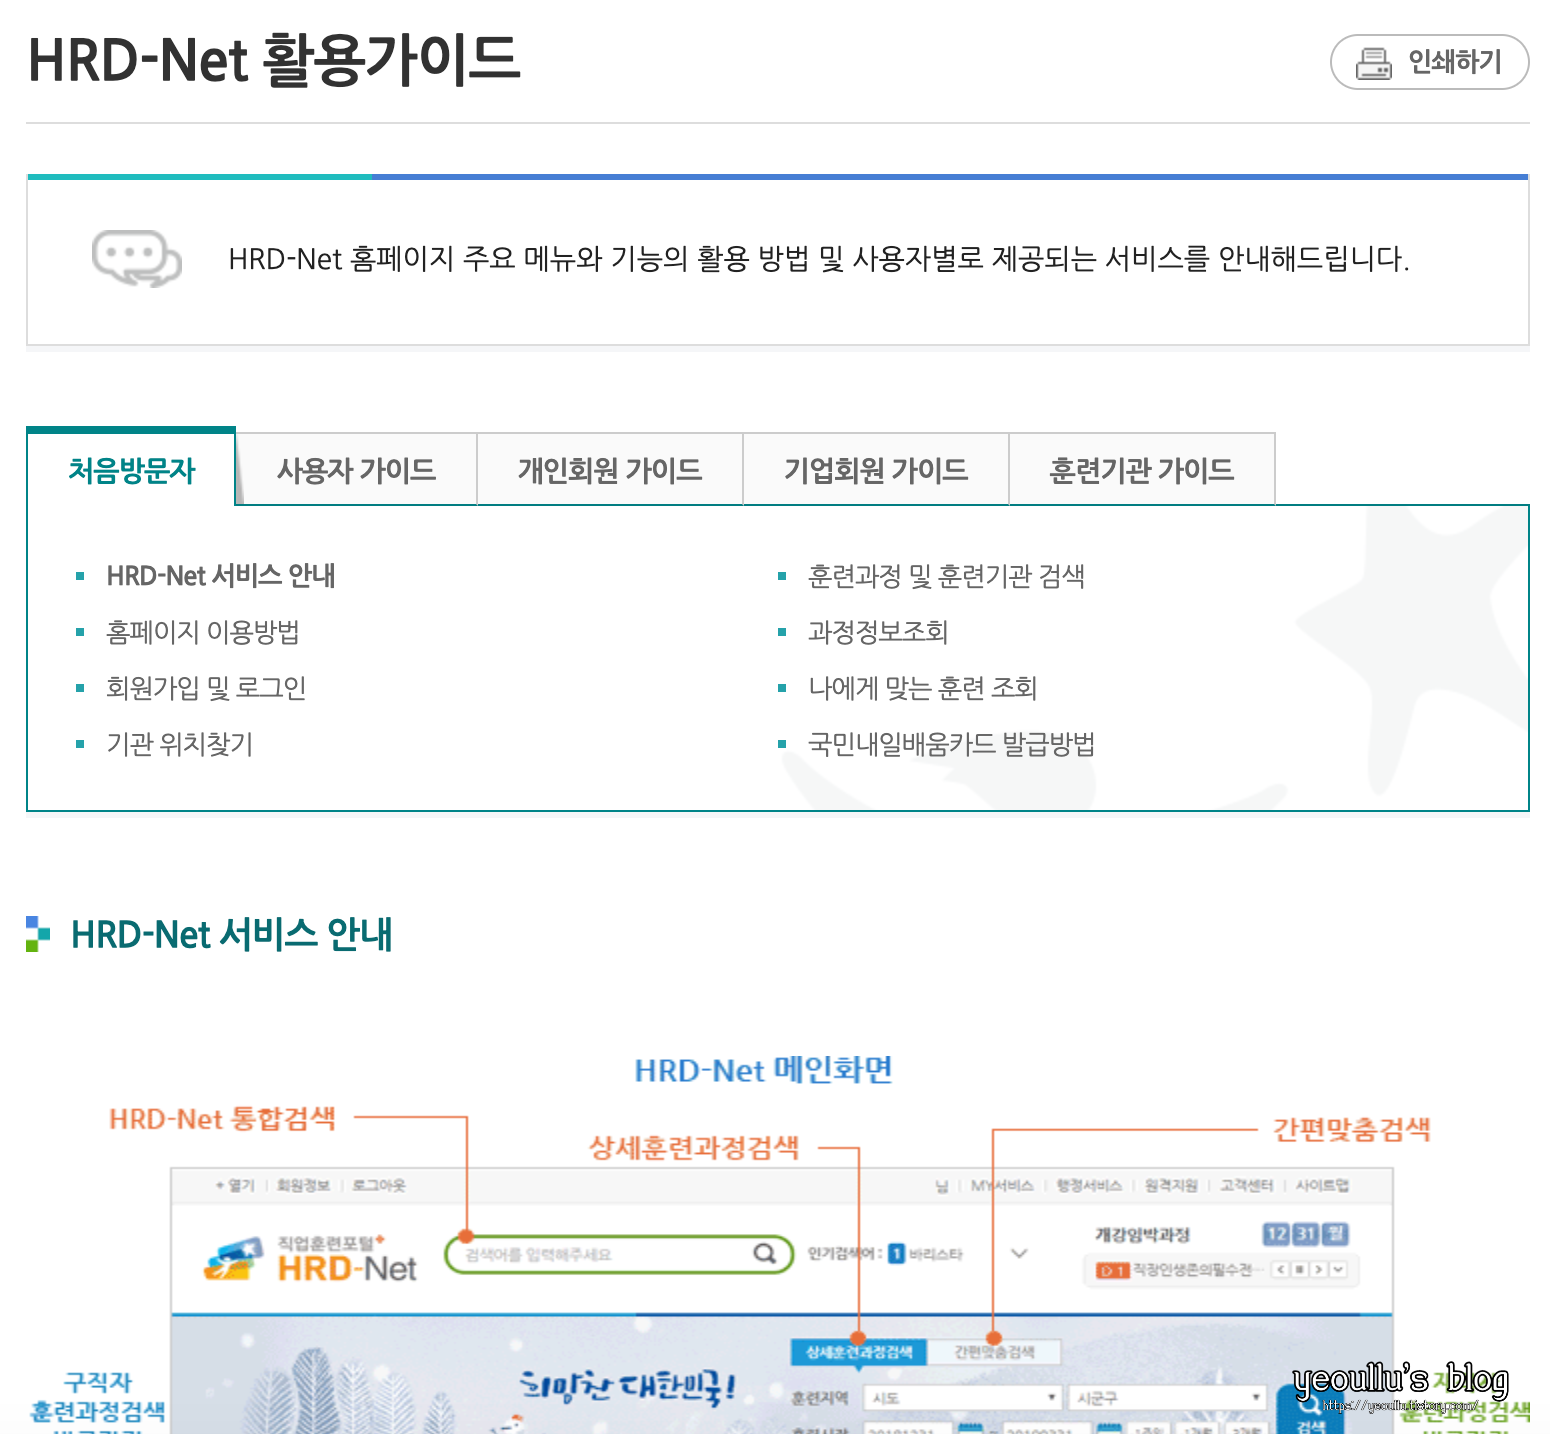Open the 시군구 dropdown in the image
Screen dimensions: 1550x1434
(x=1169, y=1398)
